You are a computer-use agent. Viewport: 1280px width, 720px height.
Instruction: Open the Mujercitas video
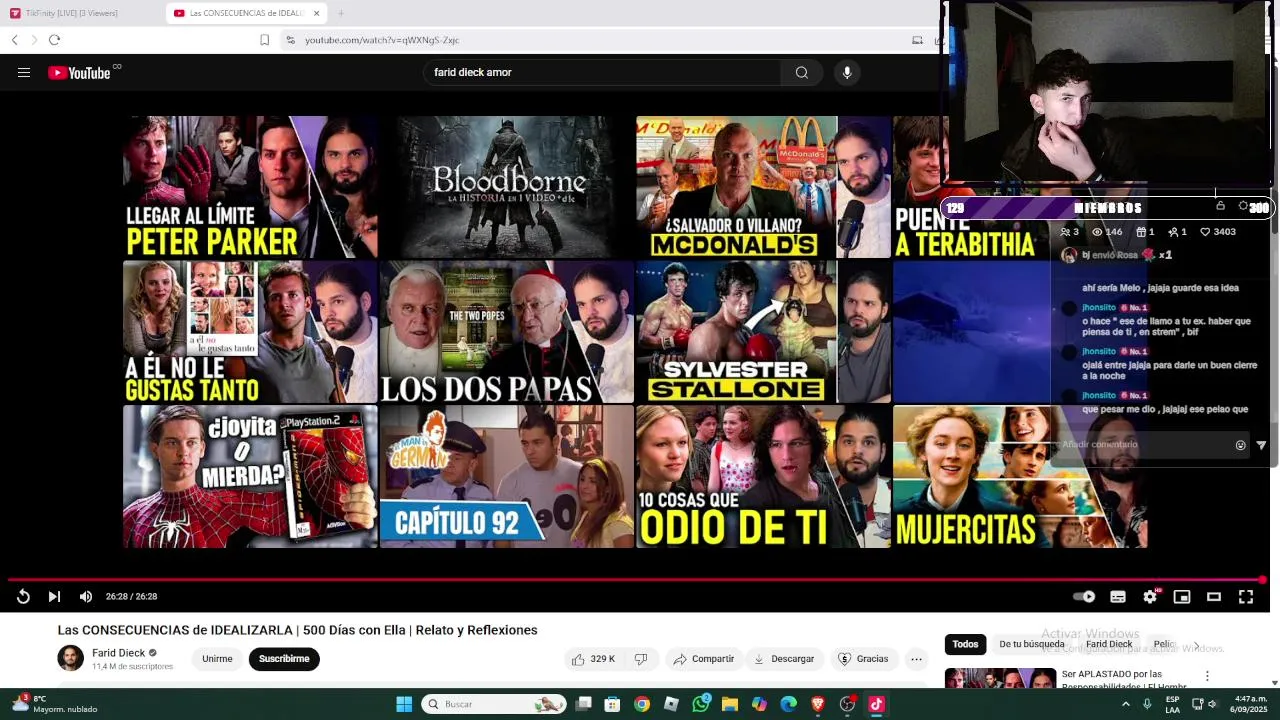coord(1020,477)
